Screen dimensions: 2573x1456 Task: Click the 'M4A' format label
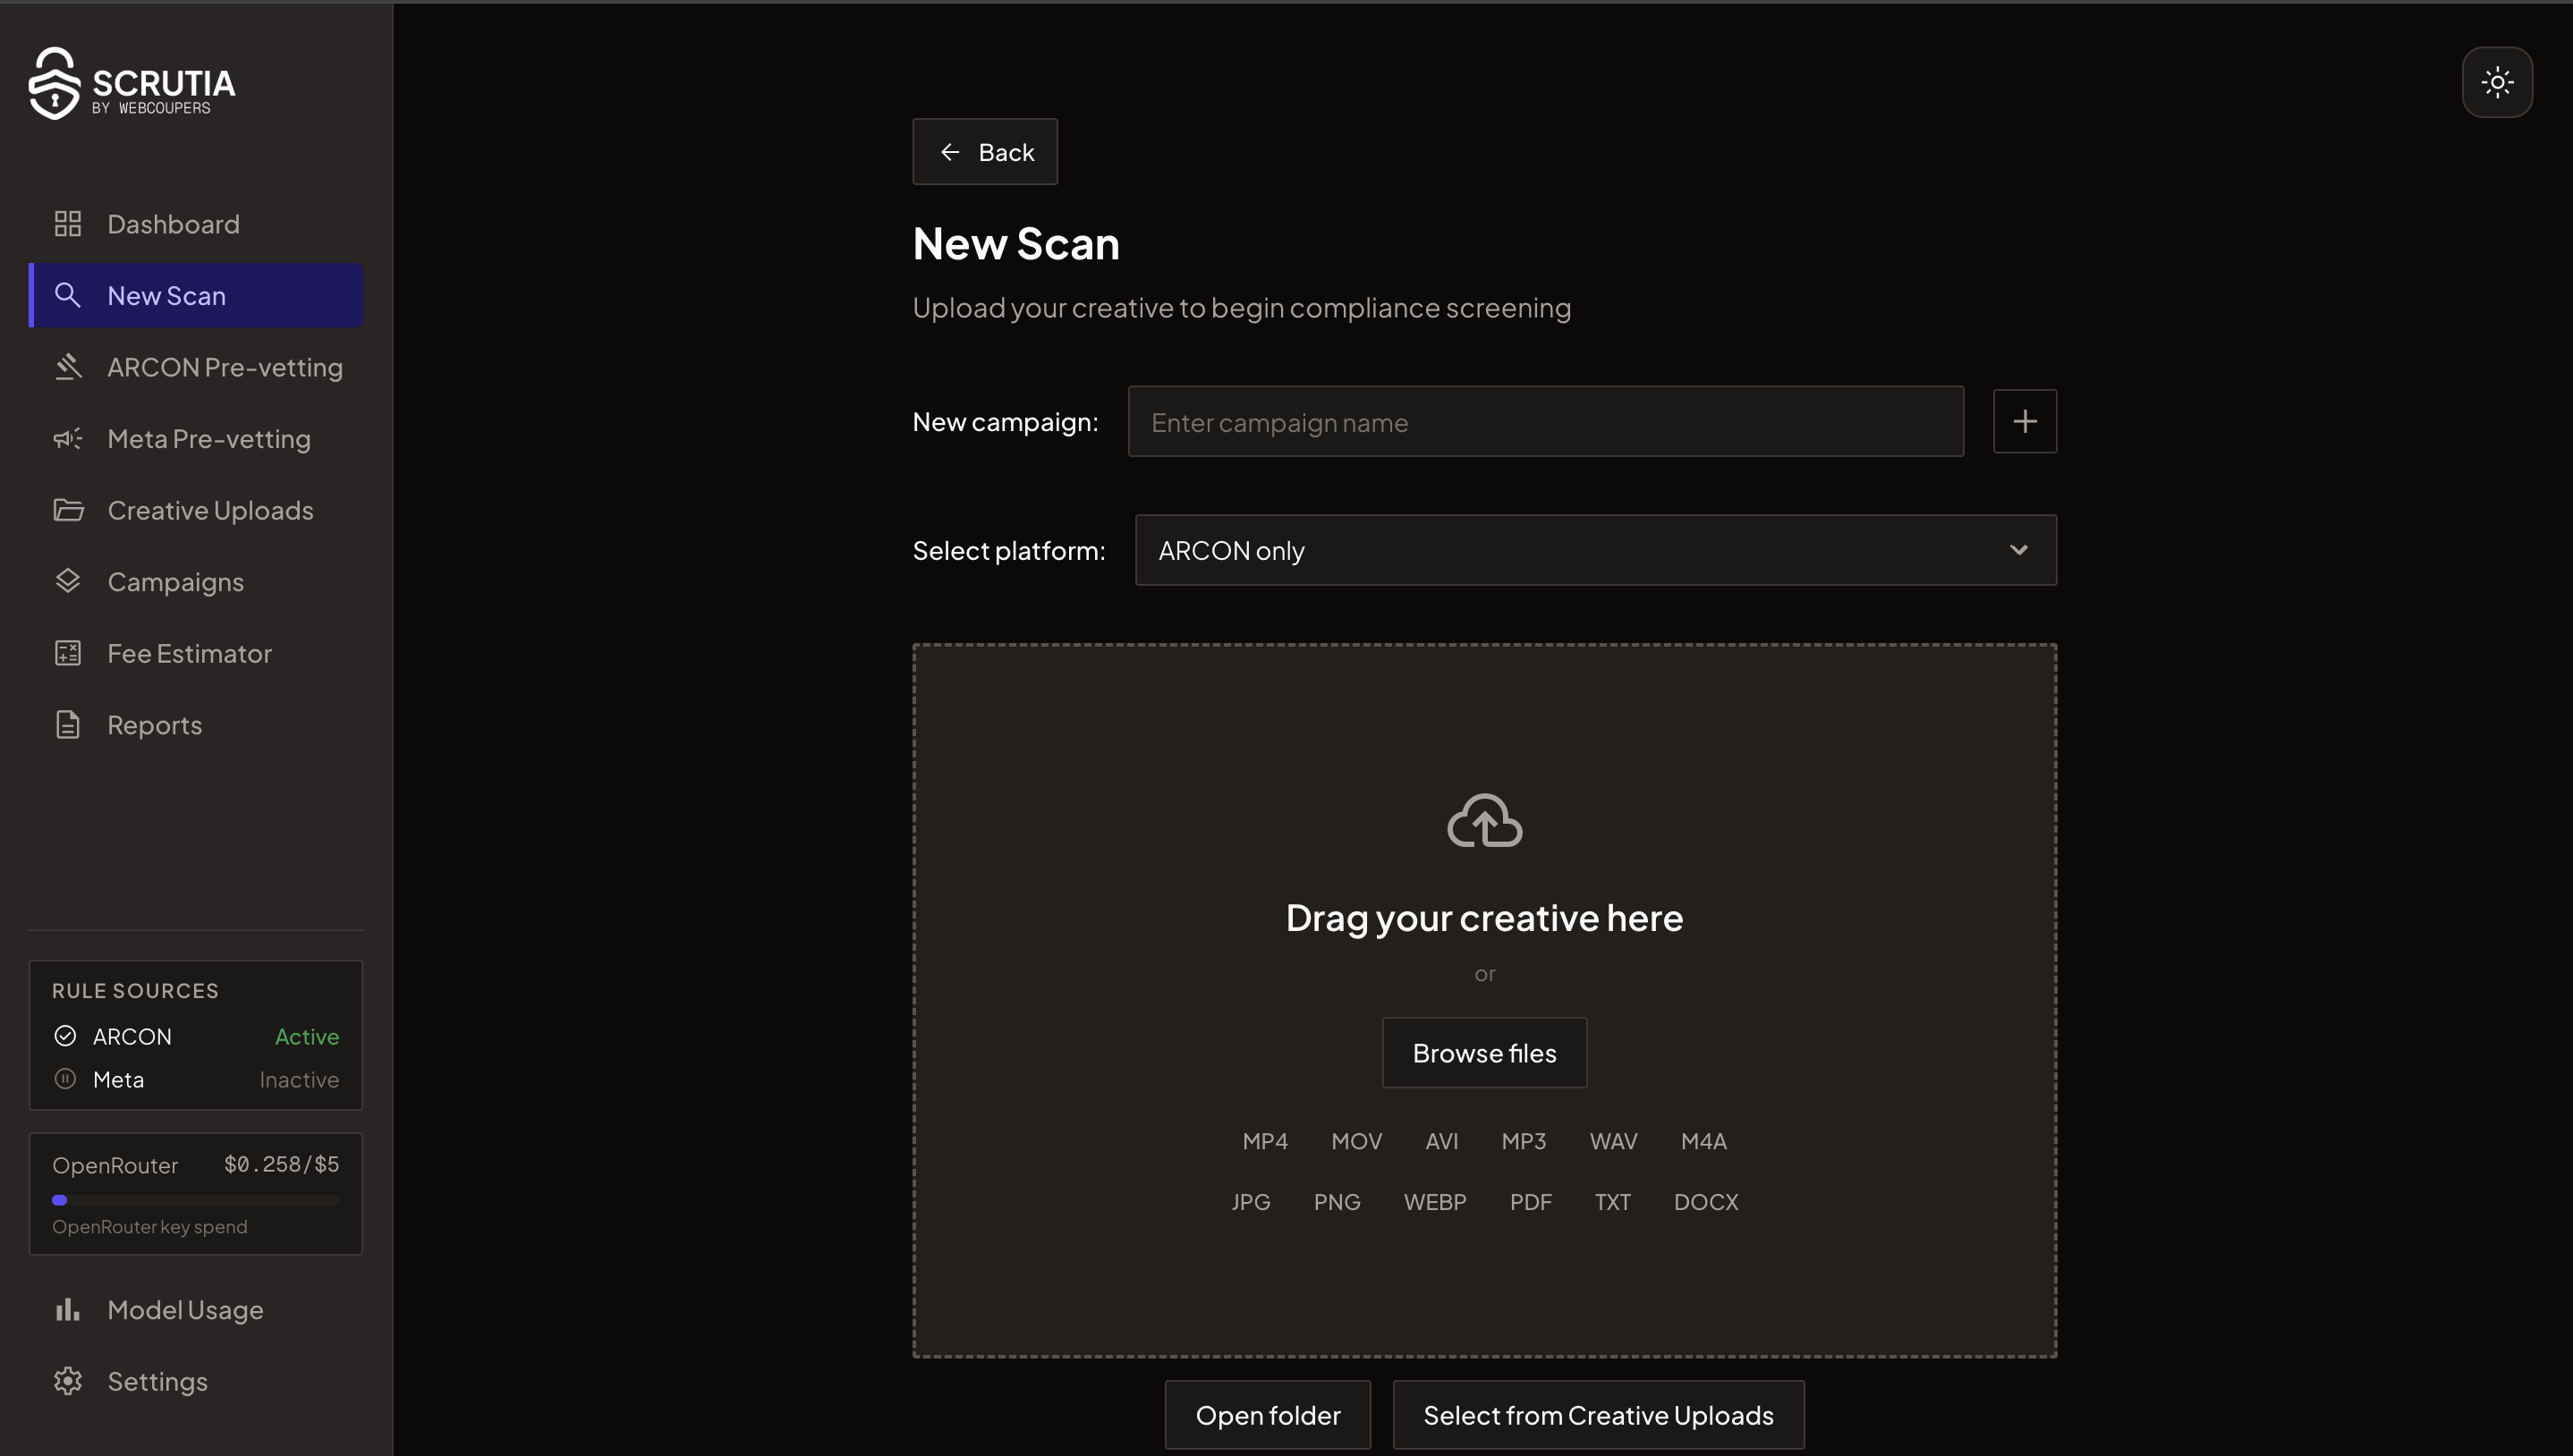(1704, 1141)
